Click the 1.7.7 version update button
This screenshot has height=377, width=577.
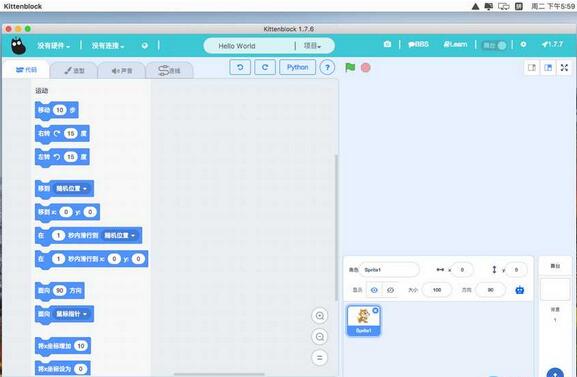pos(552,44)
